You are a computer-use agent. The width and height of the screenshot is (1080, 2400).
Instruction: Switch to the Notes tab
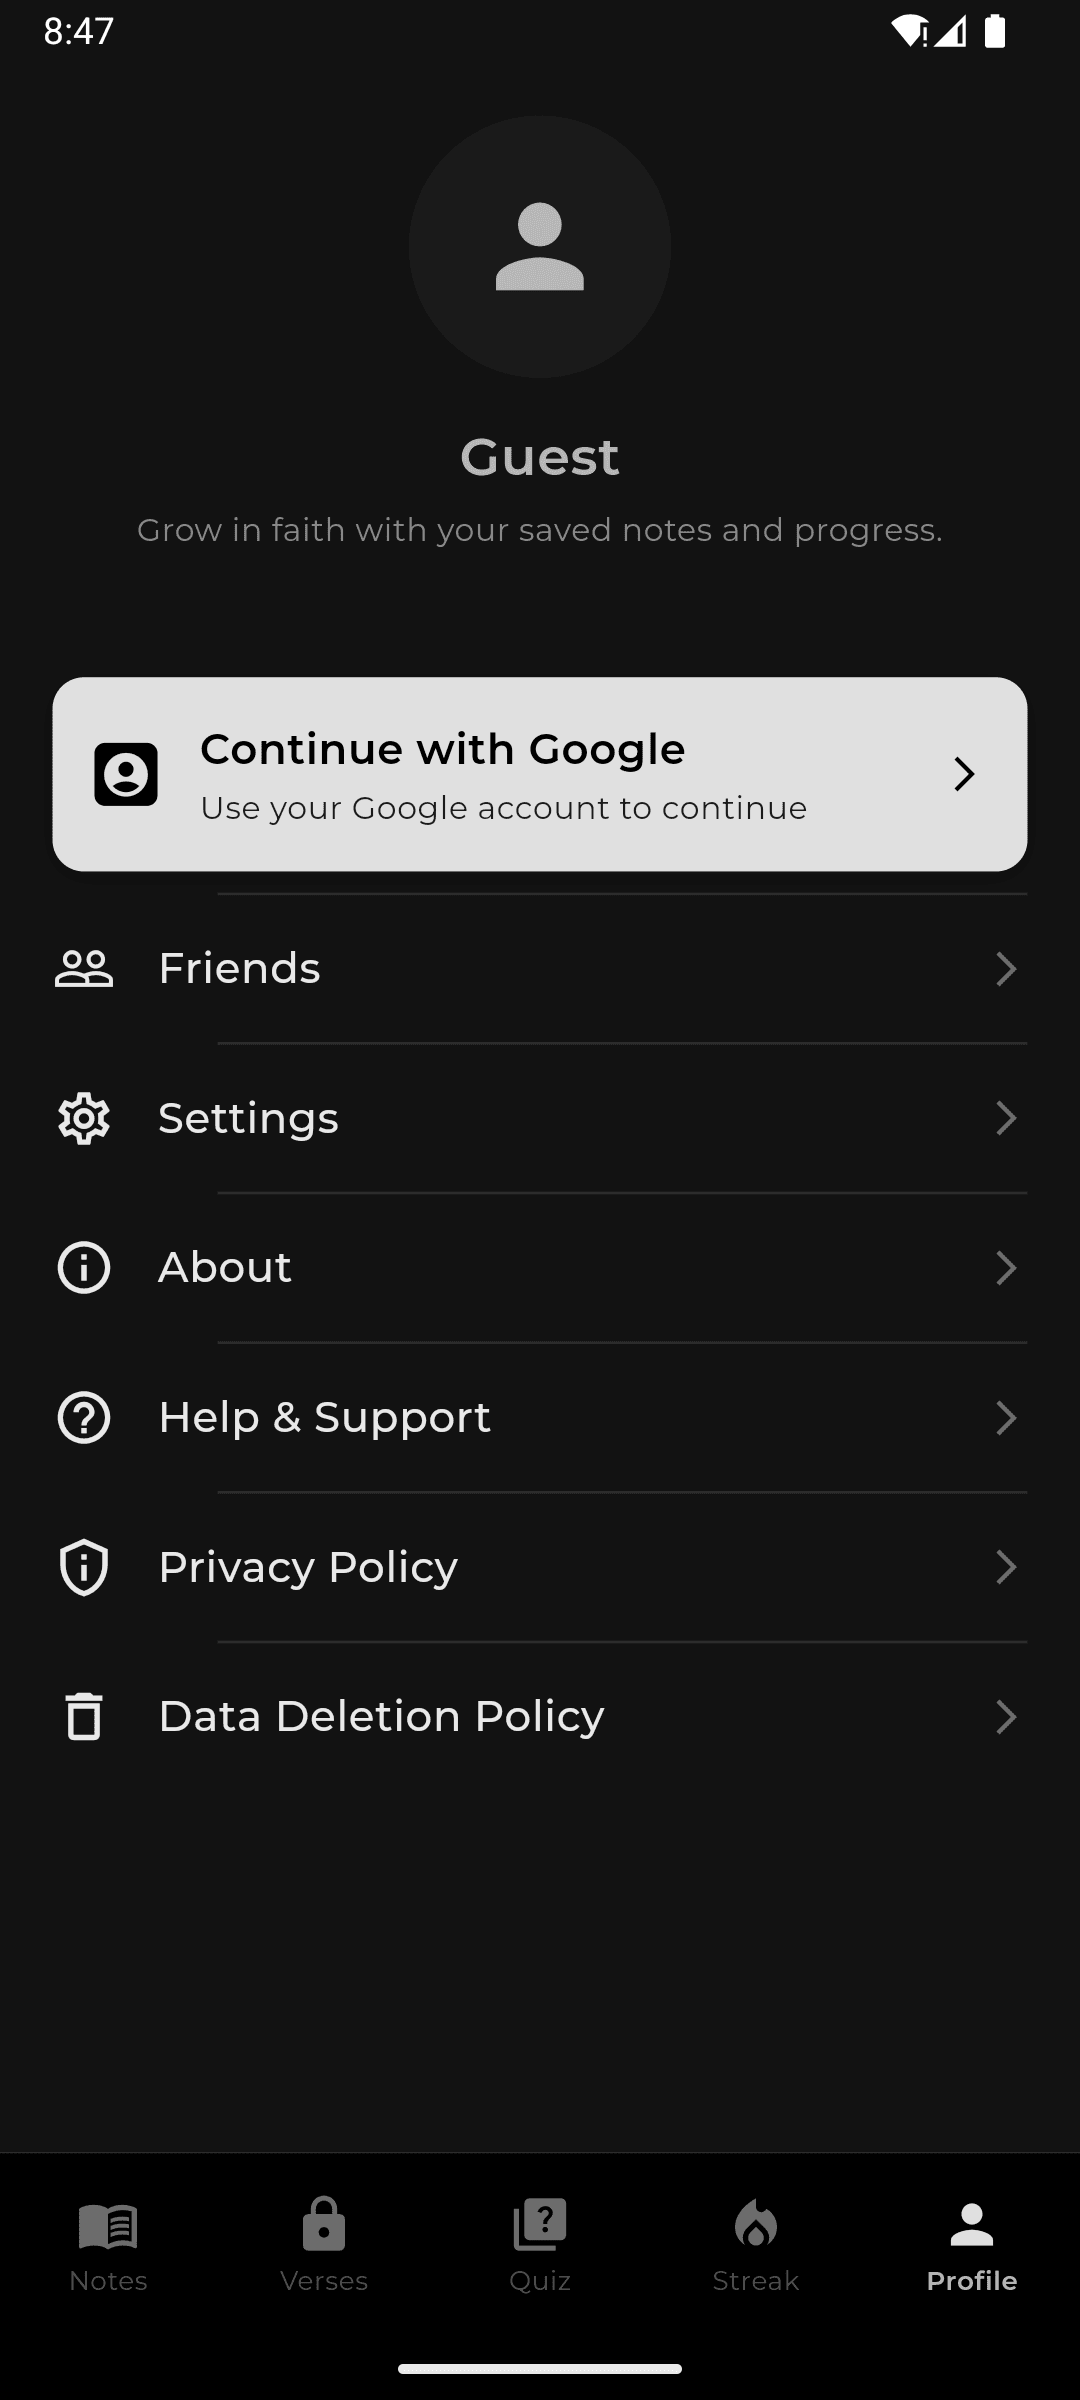point(108,2244)
